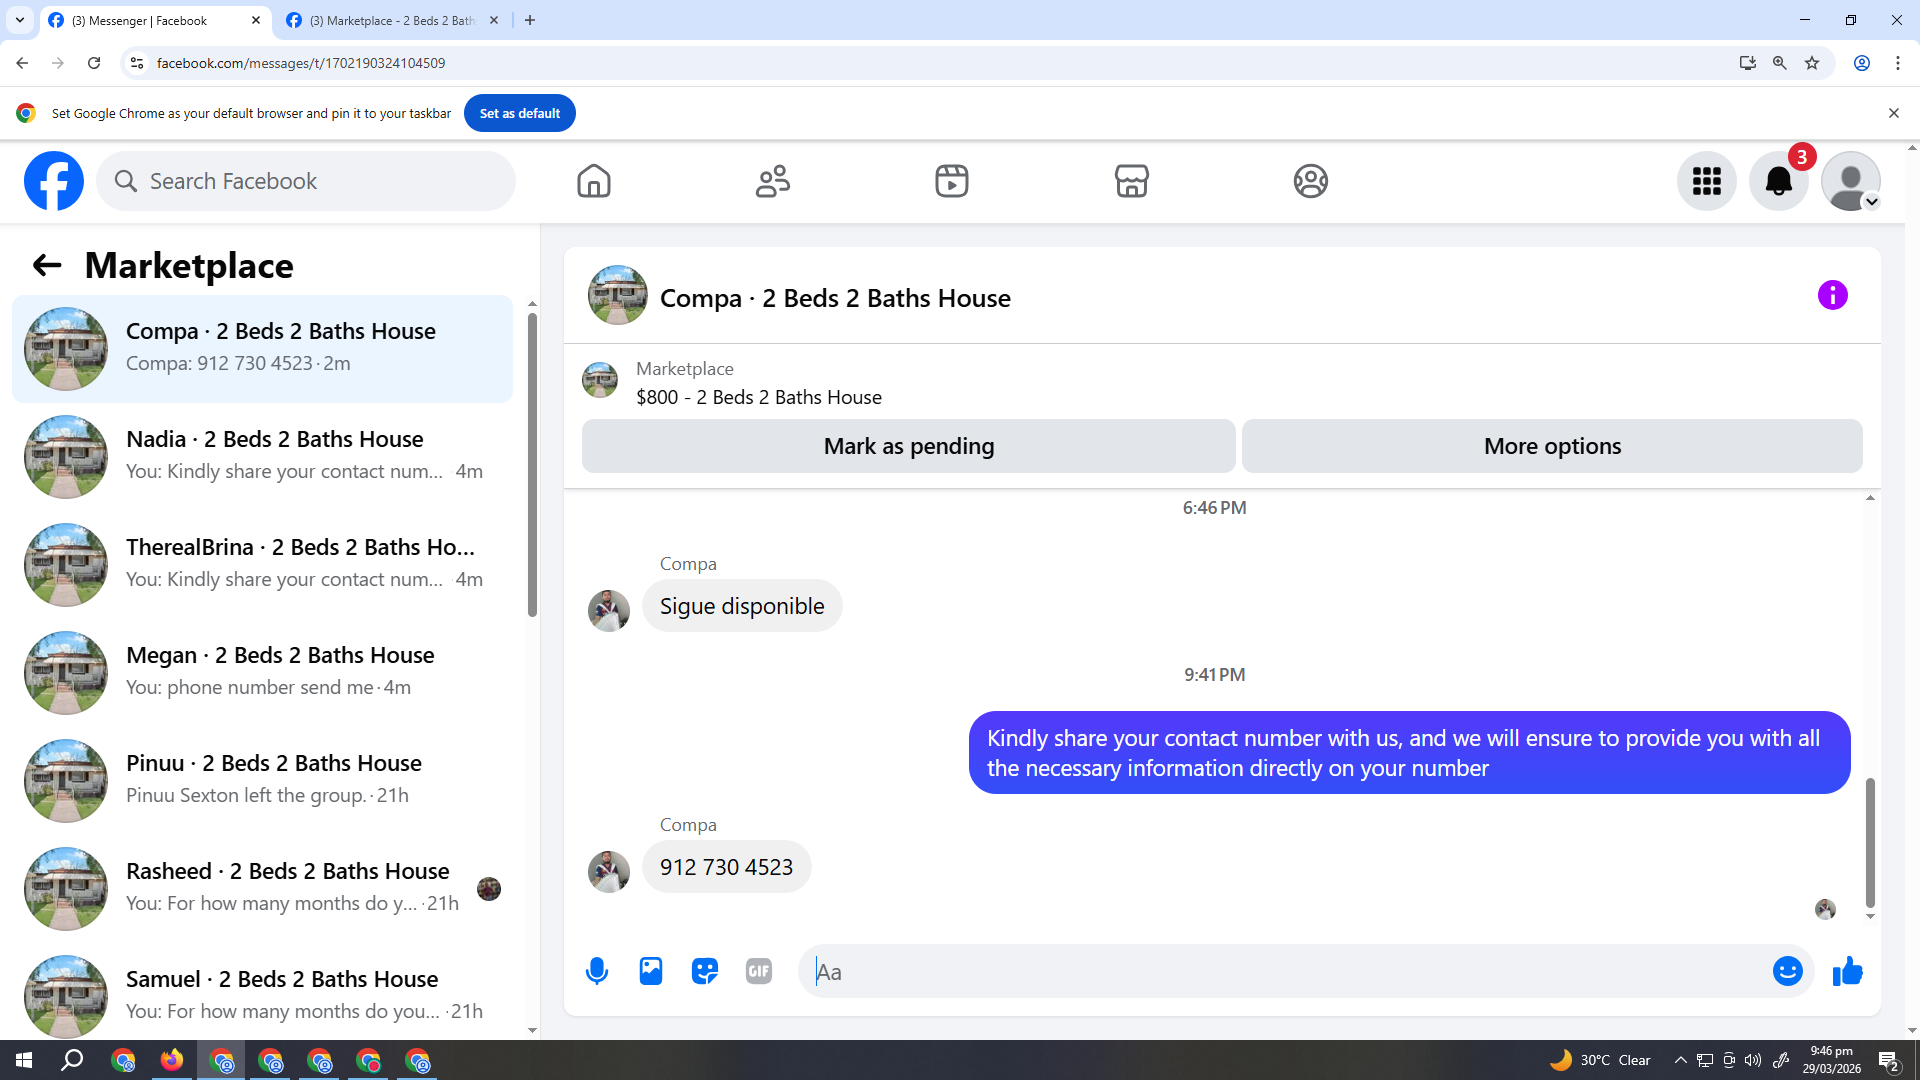Attach a photo with the image icon
The image size is (1920, 1080).
[651, 971]
